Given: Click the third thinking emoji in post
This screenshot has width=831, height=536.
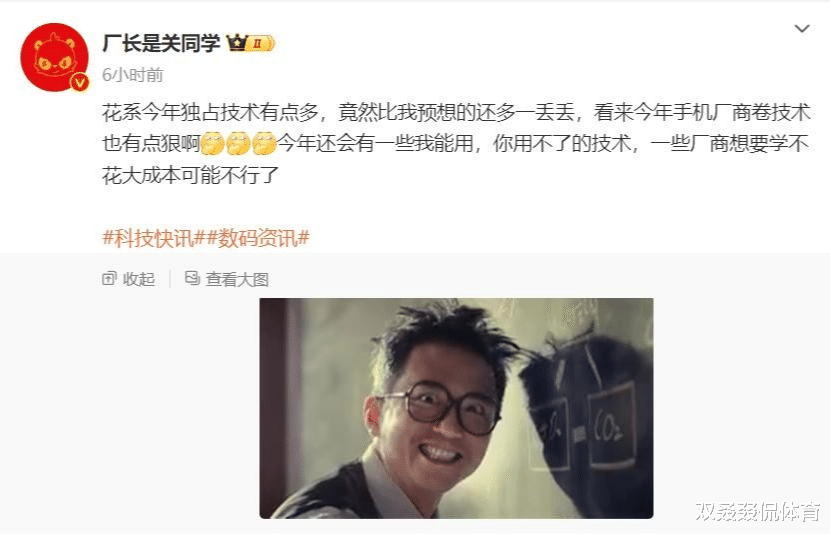Looking at the screenshot, I should [x=264, y=144].
